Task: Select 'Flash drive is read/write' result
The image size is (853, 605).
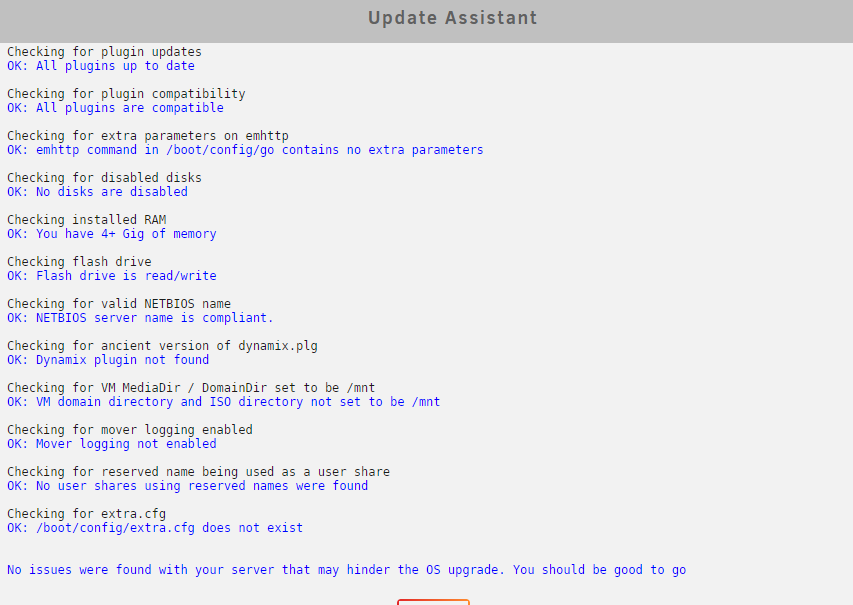Action: (112, 275)
